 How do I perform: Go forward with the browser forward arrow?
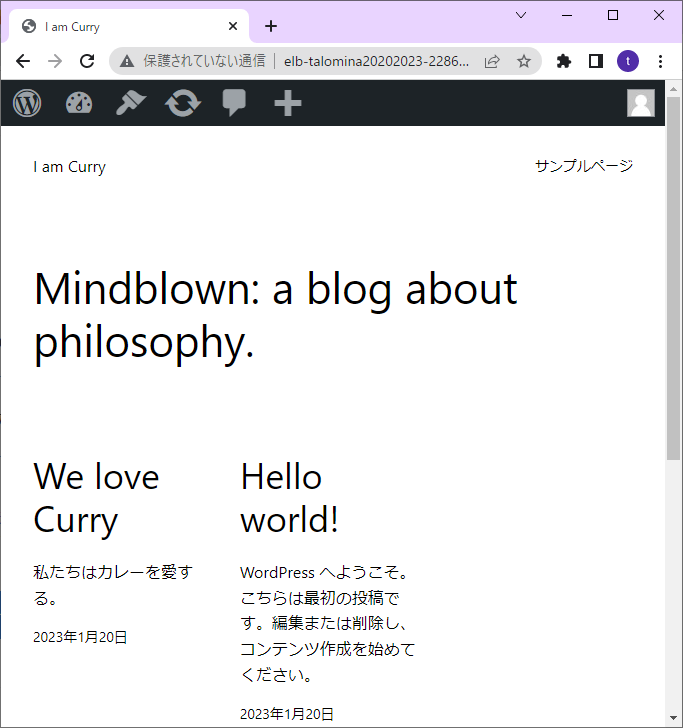coord(55,61)
